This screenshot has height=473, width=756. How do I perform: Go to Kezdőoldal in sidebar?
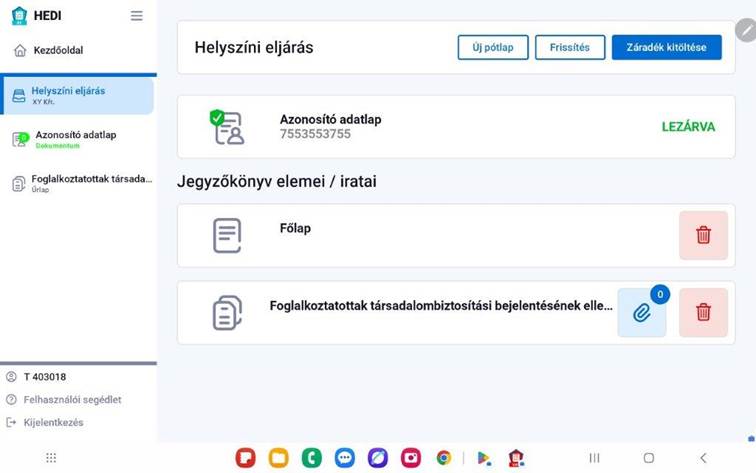[x=58, y=50]
